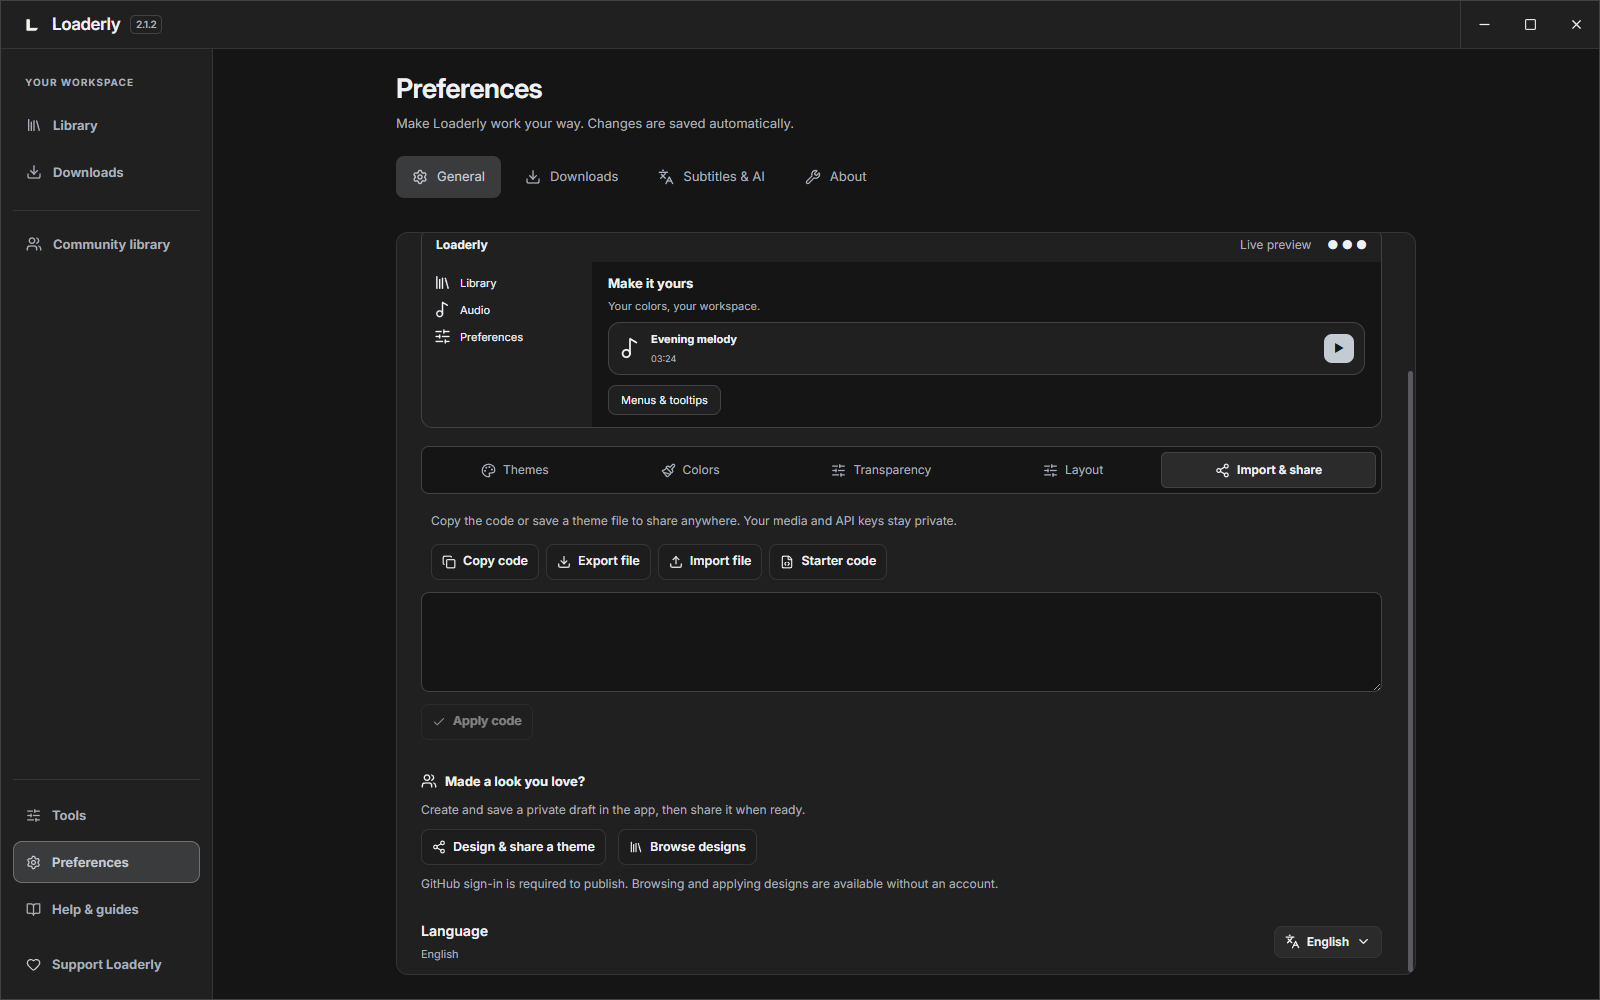Open Help & guides
This screenshot has width=1600, height=1000.
coord(106,909)
